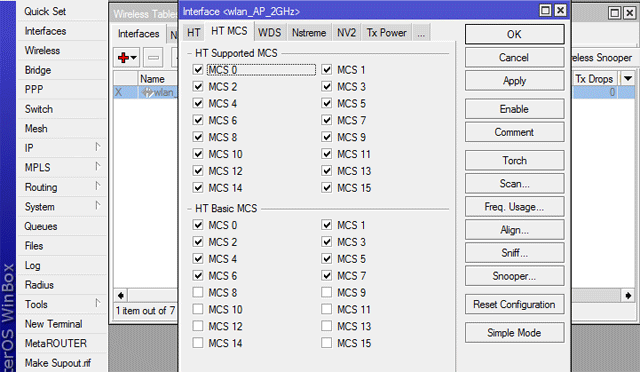Screen dimensions: 640x372
Task: Click left scroll arrow in Wireless Tables
Action: 121,295
